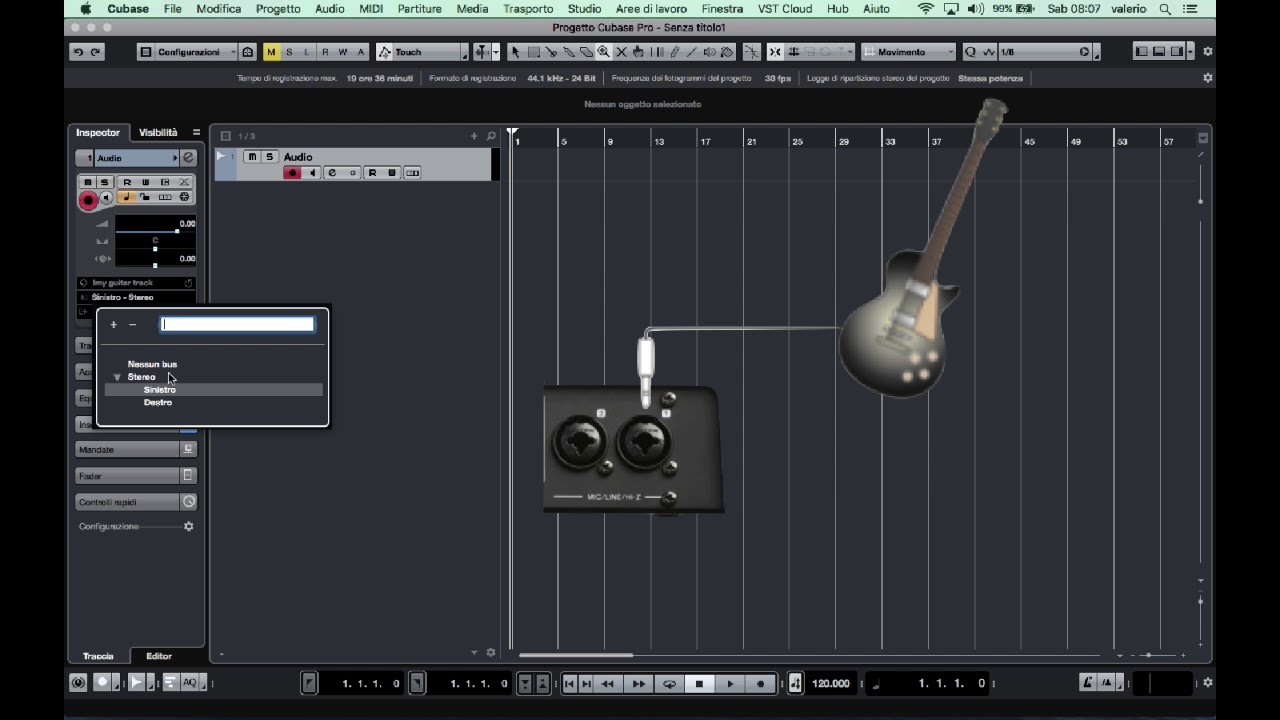Undo the last action with the undo arrow
Screen dimensions: 1280x720
click(78, 52)
